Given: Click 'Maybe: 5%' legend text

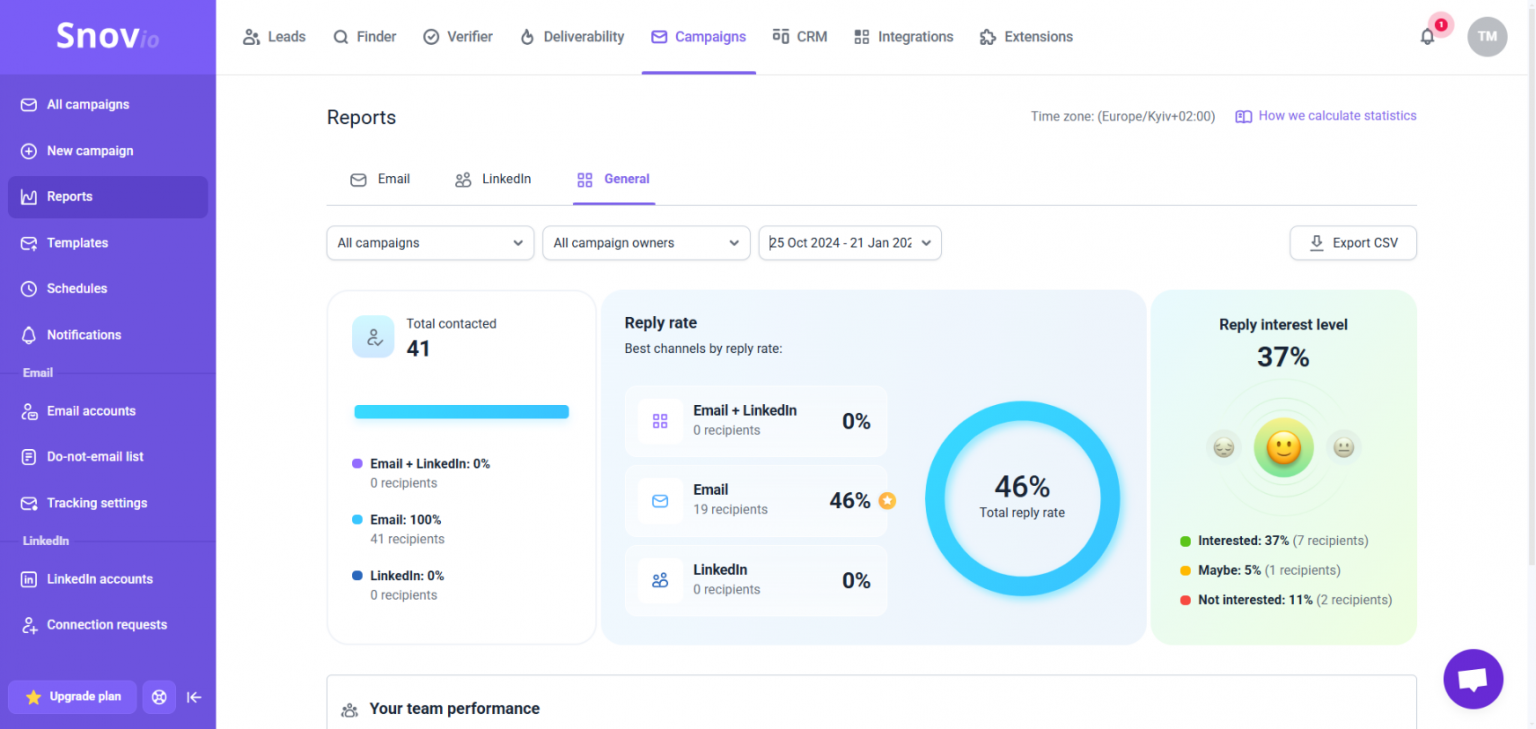Looking at the screenshot, I should pyautogui.click(x=1229, y=570).
